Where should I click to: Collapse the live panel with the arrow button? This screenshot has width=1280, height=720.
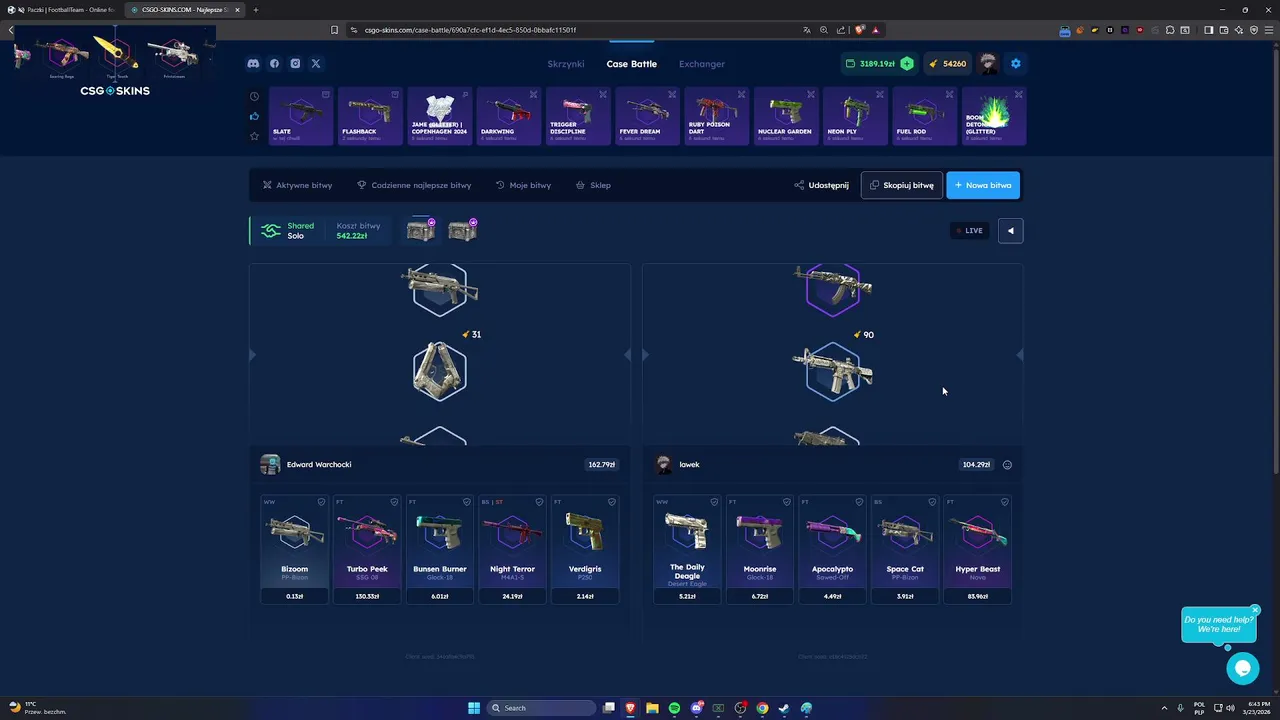pyautogui.click(x=1010, y=231)
